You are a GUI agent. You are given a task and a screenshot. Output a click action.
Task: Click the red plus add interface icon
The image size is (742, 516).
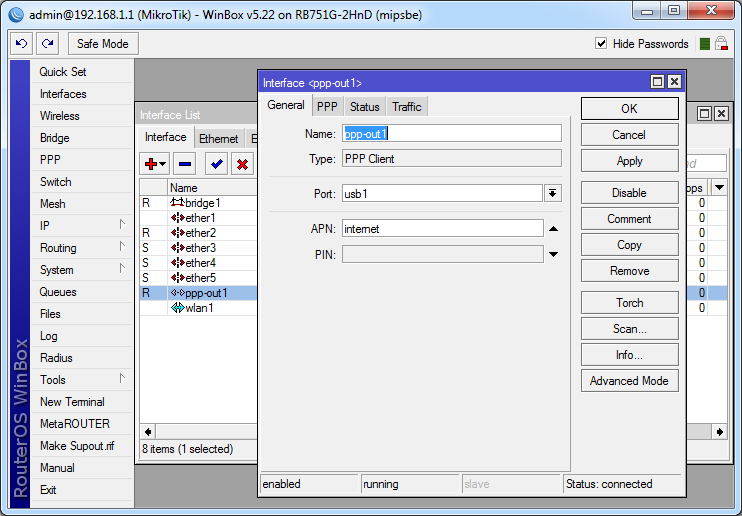tap(155, 164)
